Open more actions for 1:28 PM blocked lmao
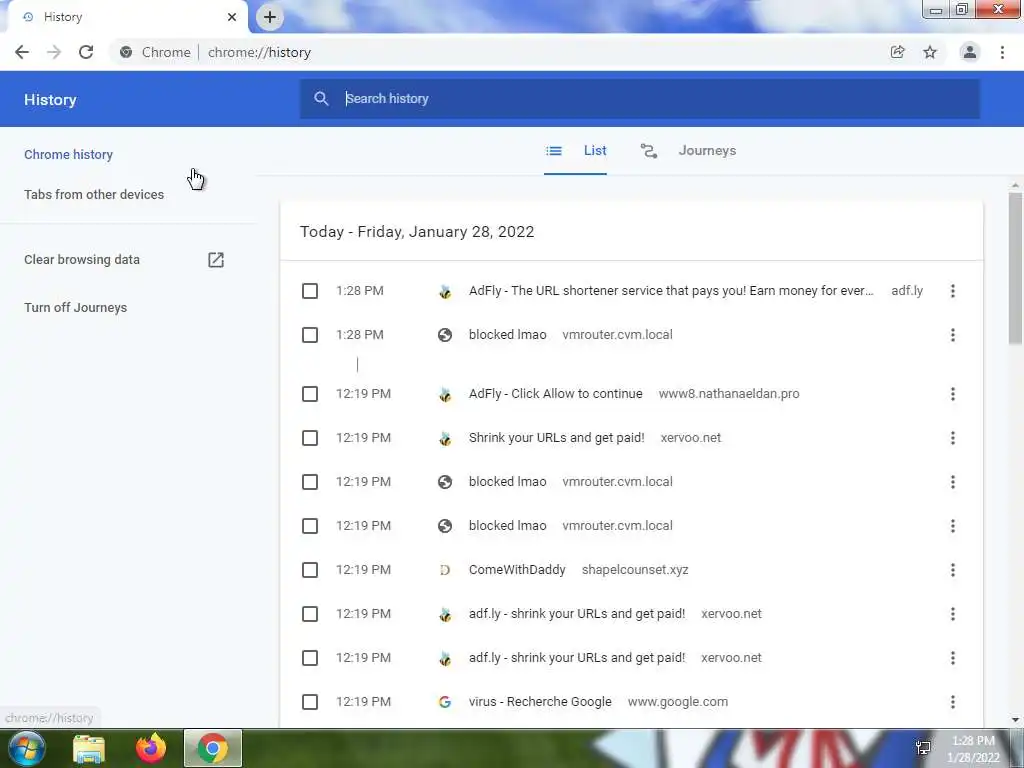Viewport: 1024px width, 768px height. click(x=953, y=335)
